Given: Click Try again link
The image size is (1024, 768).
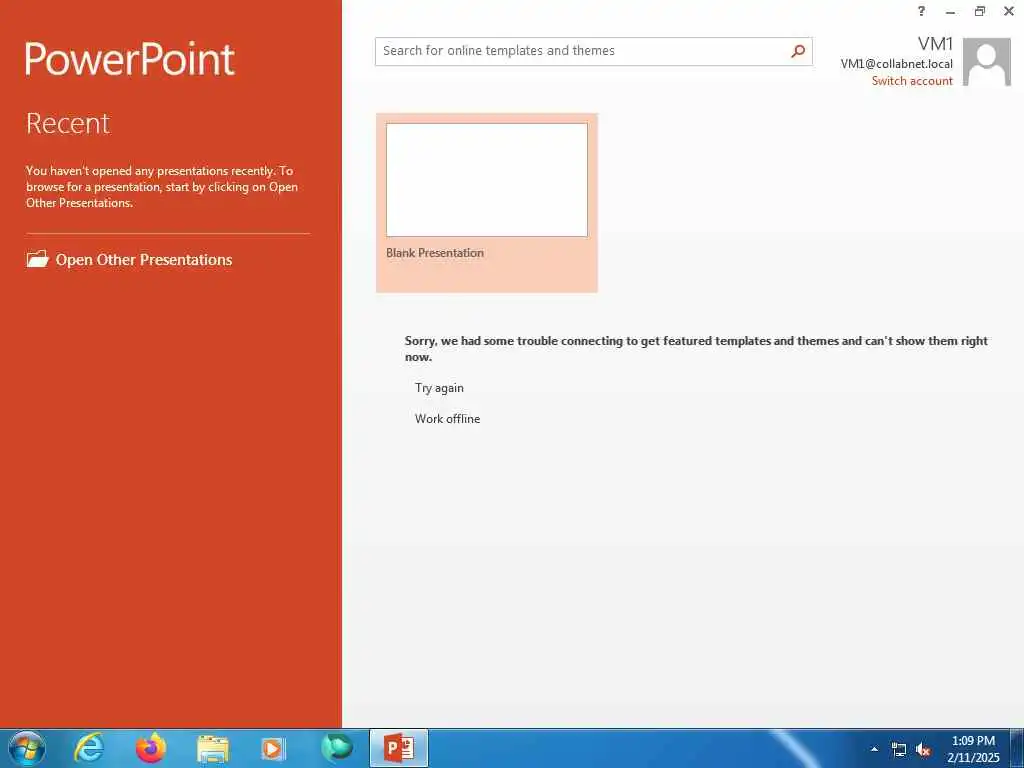Looking at the screenshot, I should 440,388.
